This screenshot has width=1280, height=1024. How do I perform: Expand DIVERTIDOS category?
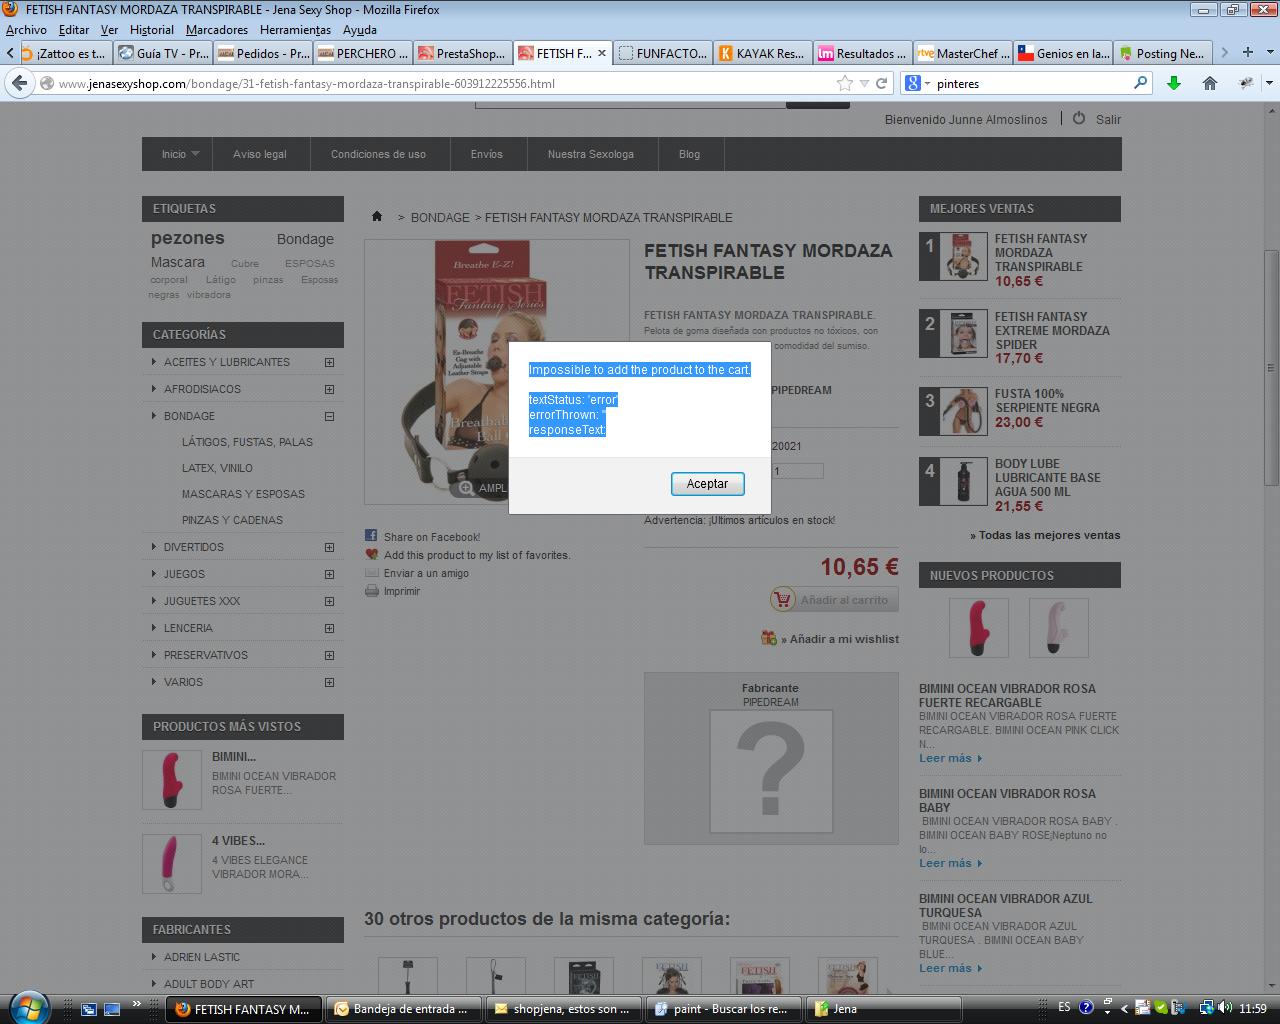pyautogui.click(x=329, y=547)
